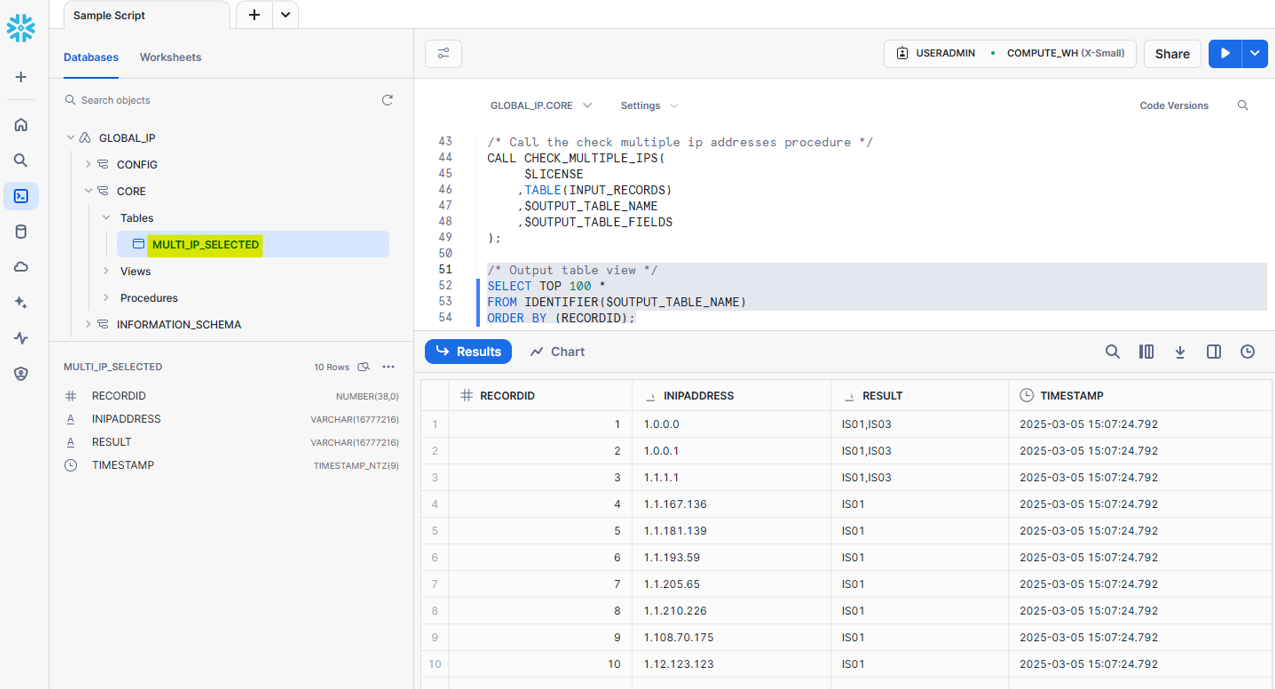Open the Data database icon in sidebar

pos(21,232)
